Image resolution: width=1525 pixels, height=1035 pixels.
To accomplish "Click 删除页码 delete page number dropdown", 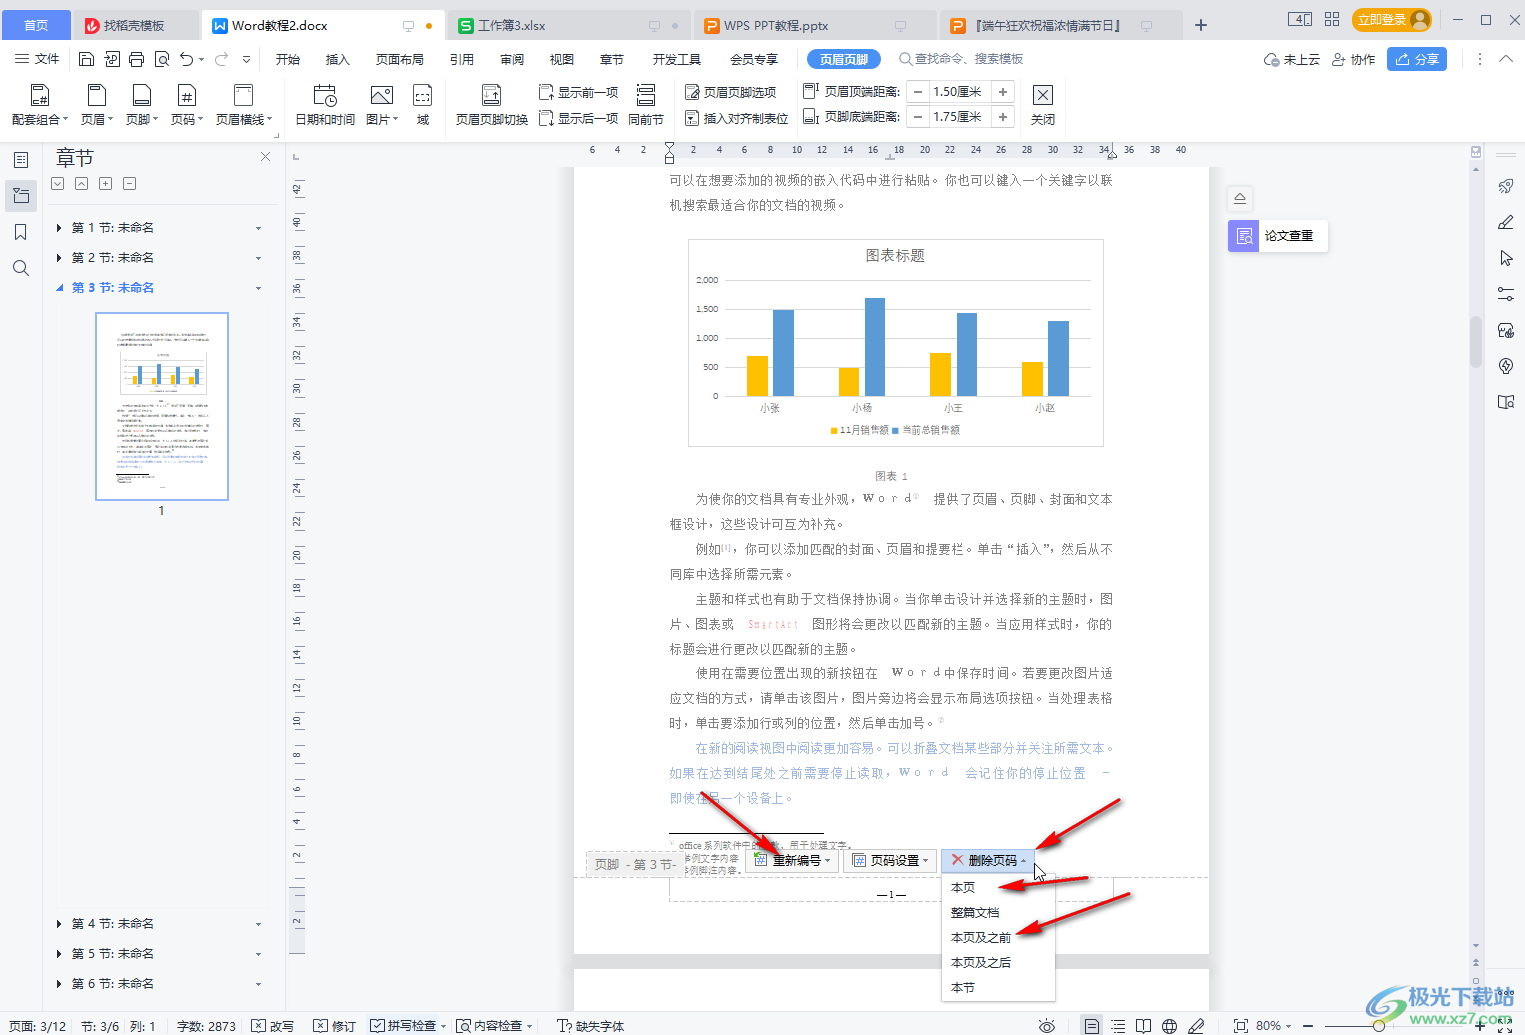I will pyautogui.click(x=988, y=860).
